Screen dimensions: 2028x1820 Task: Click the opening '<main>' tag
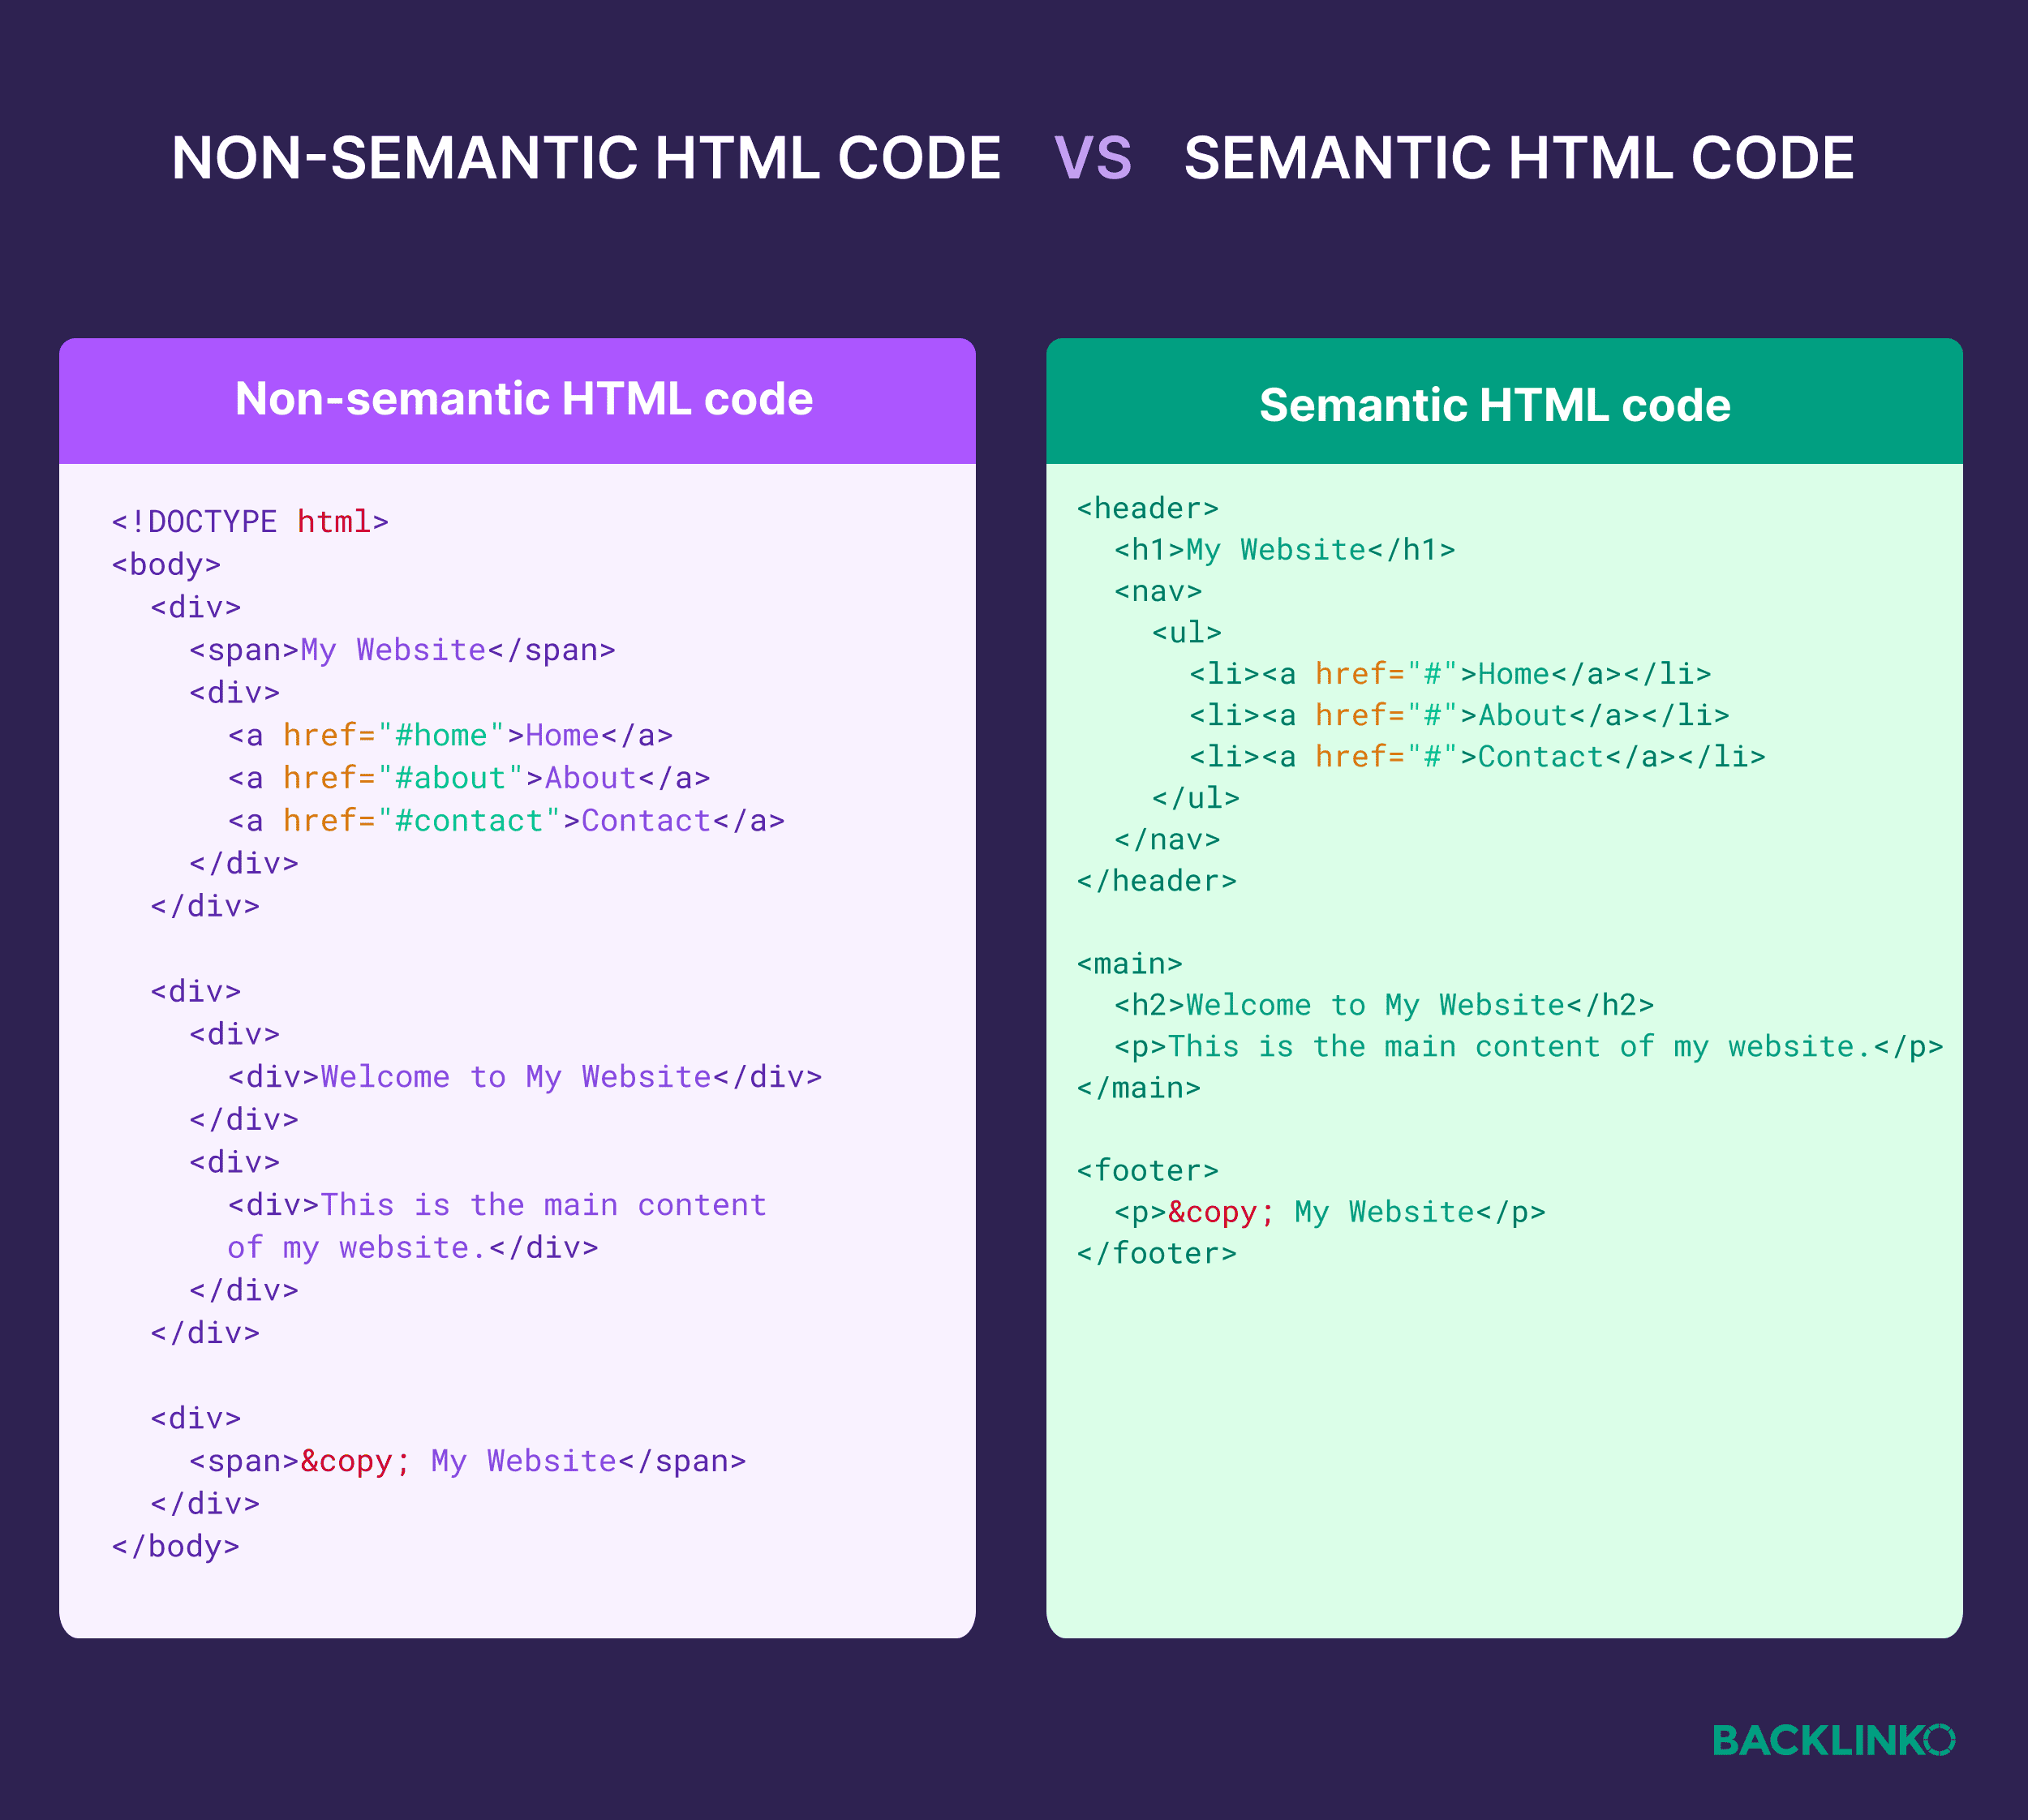pos(1130,964)
